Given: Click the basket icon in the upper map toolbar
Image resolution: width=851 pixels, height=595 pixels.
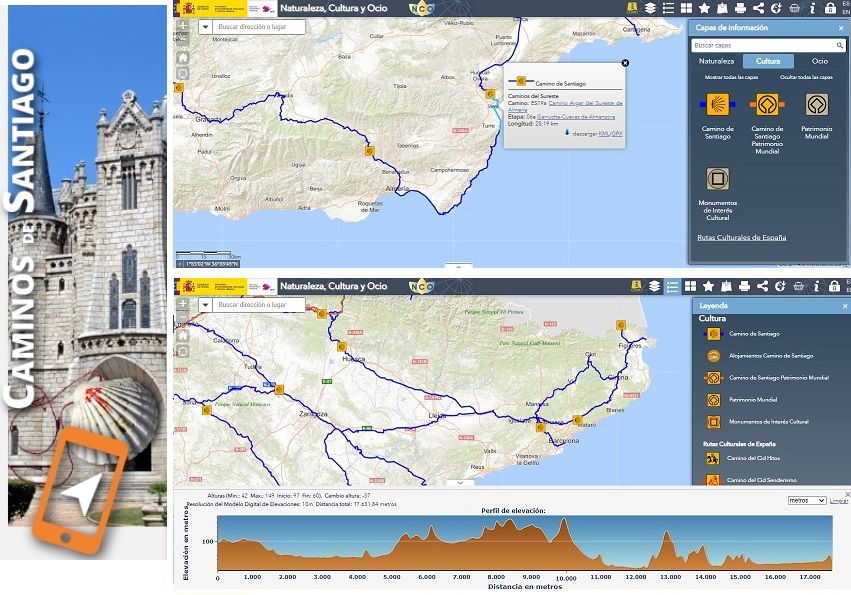Looking at the screenshot, I should click(x=794, y=8).
